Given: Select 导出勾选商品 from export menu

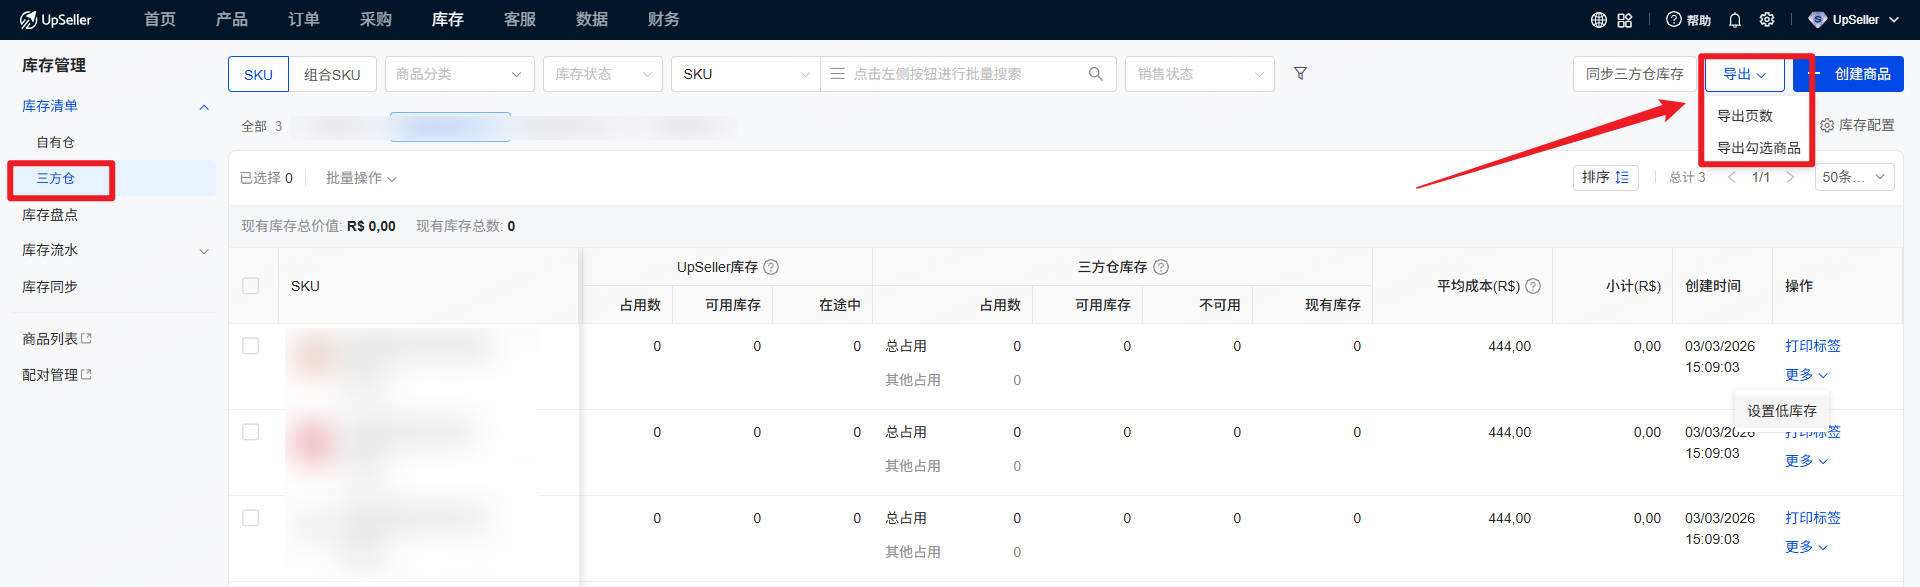Looking at the screenshot, I should (1758, 148).
